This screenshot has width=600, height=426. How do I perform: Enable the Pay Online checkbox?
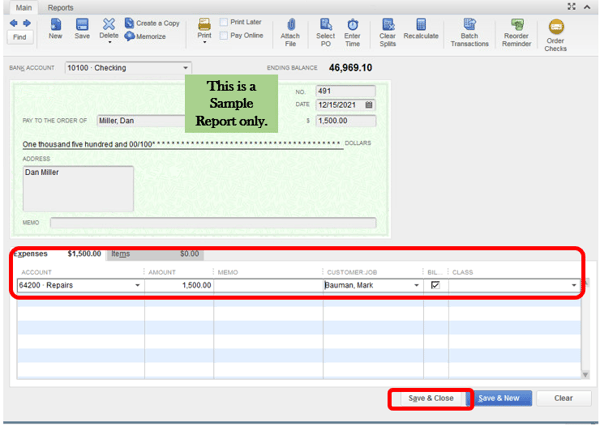[x=224, y=36]
